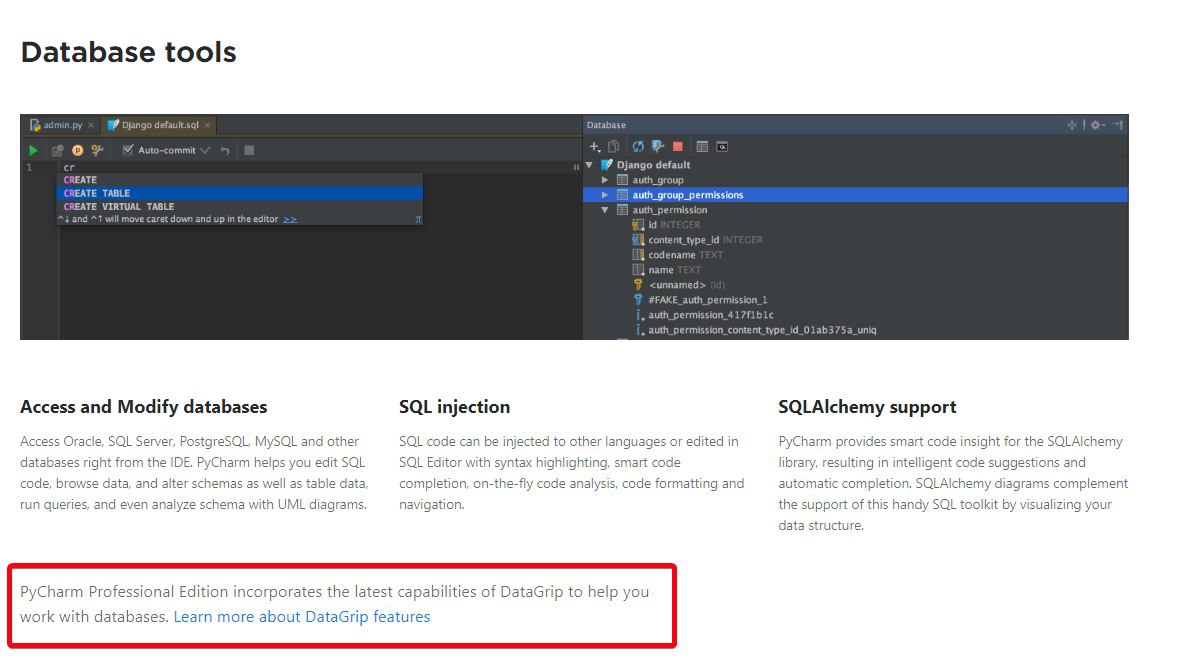Click the blue refresh synchronize icon
This screenshot has height=669, width=1185.
[x=638, y=147]
